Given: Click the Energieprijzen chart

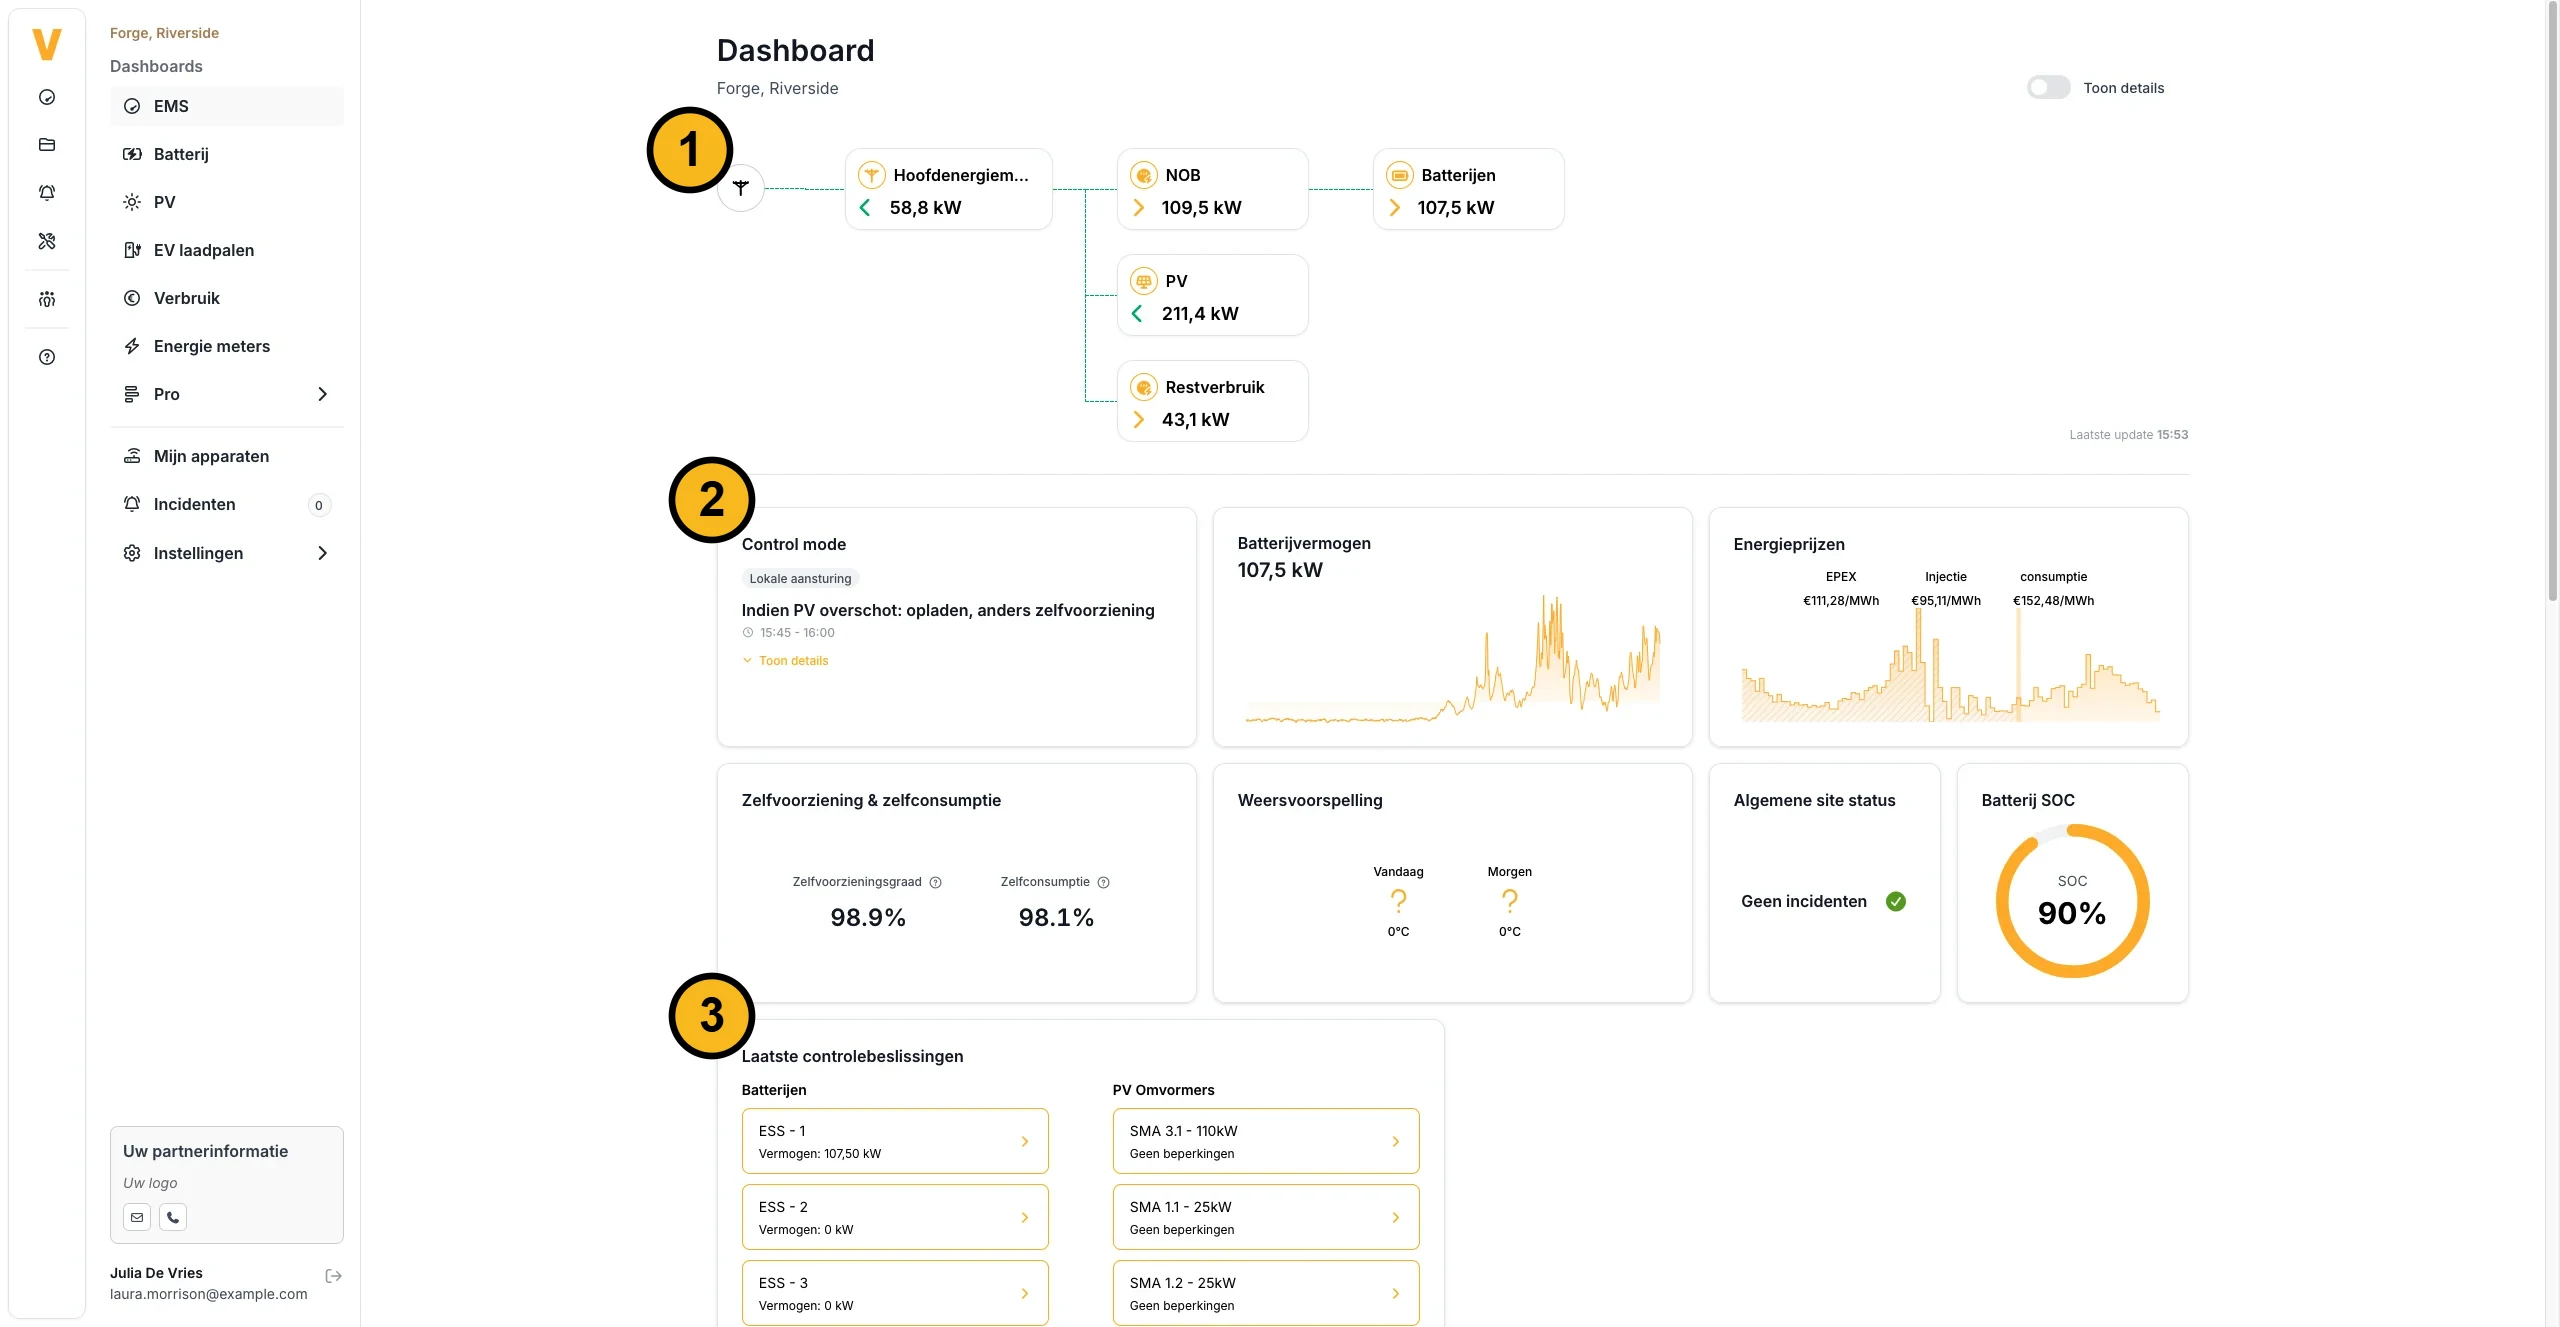Looking at the screenshot, I should click(1950, 664).
